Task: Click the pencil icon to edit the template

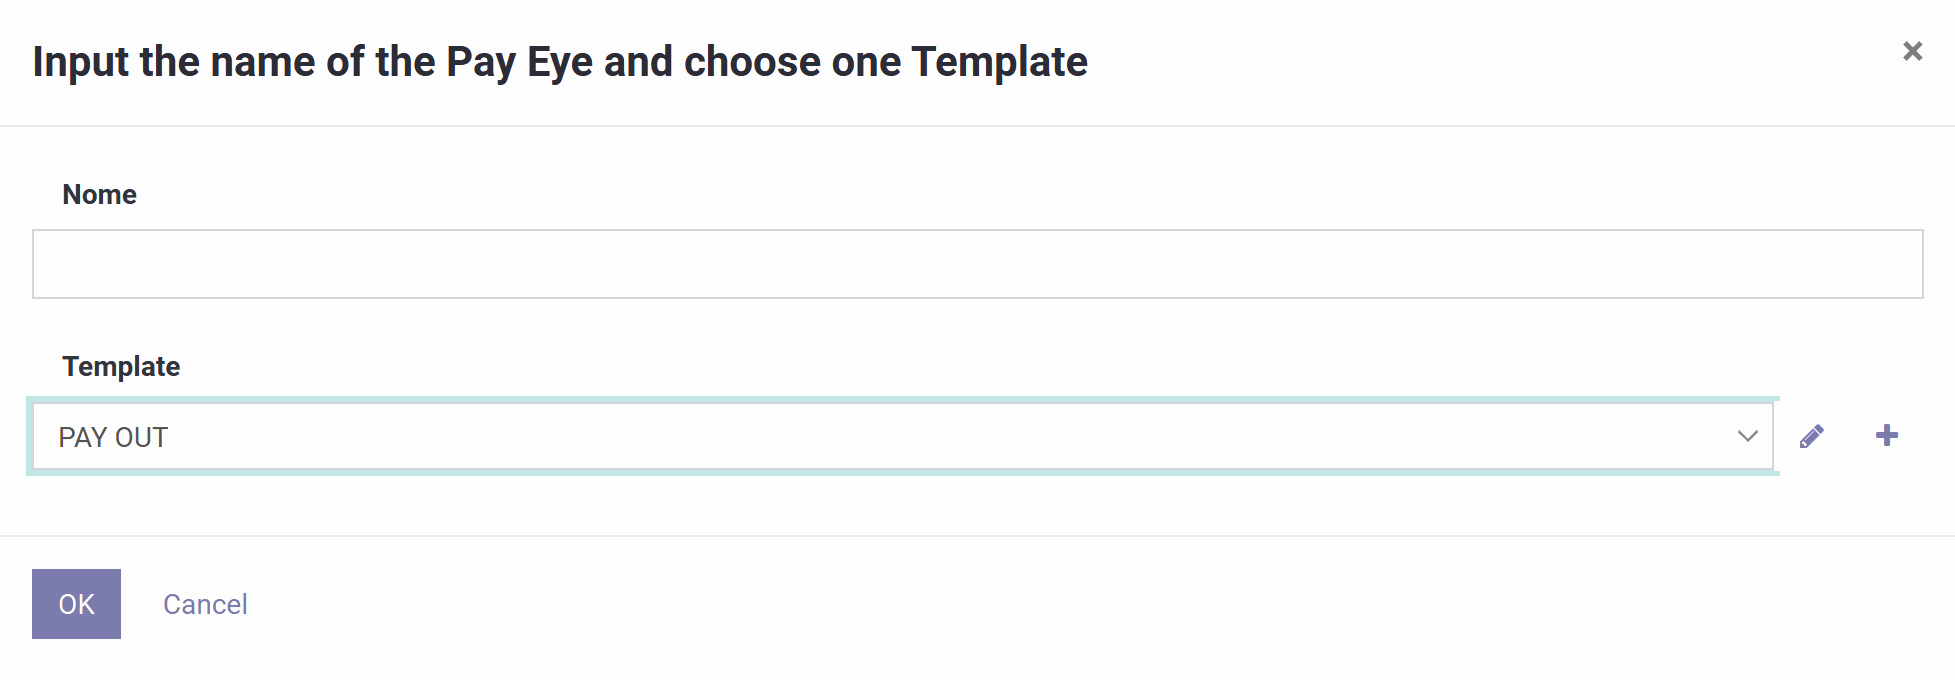Action: coord(1812,435)
